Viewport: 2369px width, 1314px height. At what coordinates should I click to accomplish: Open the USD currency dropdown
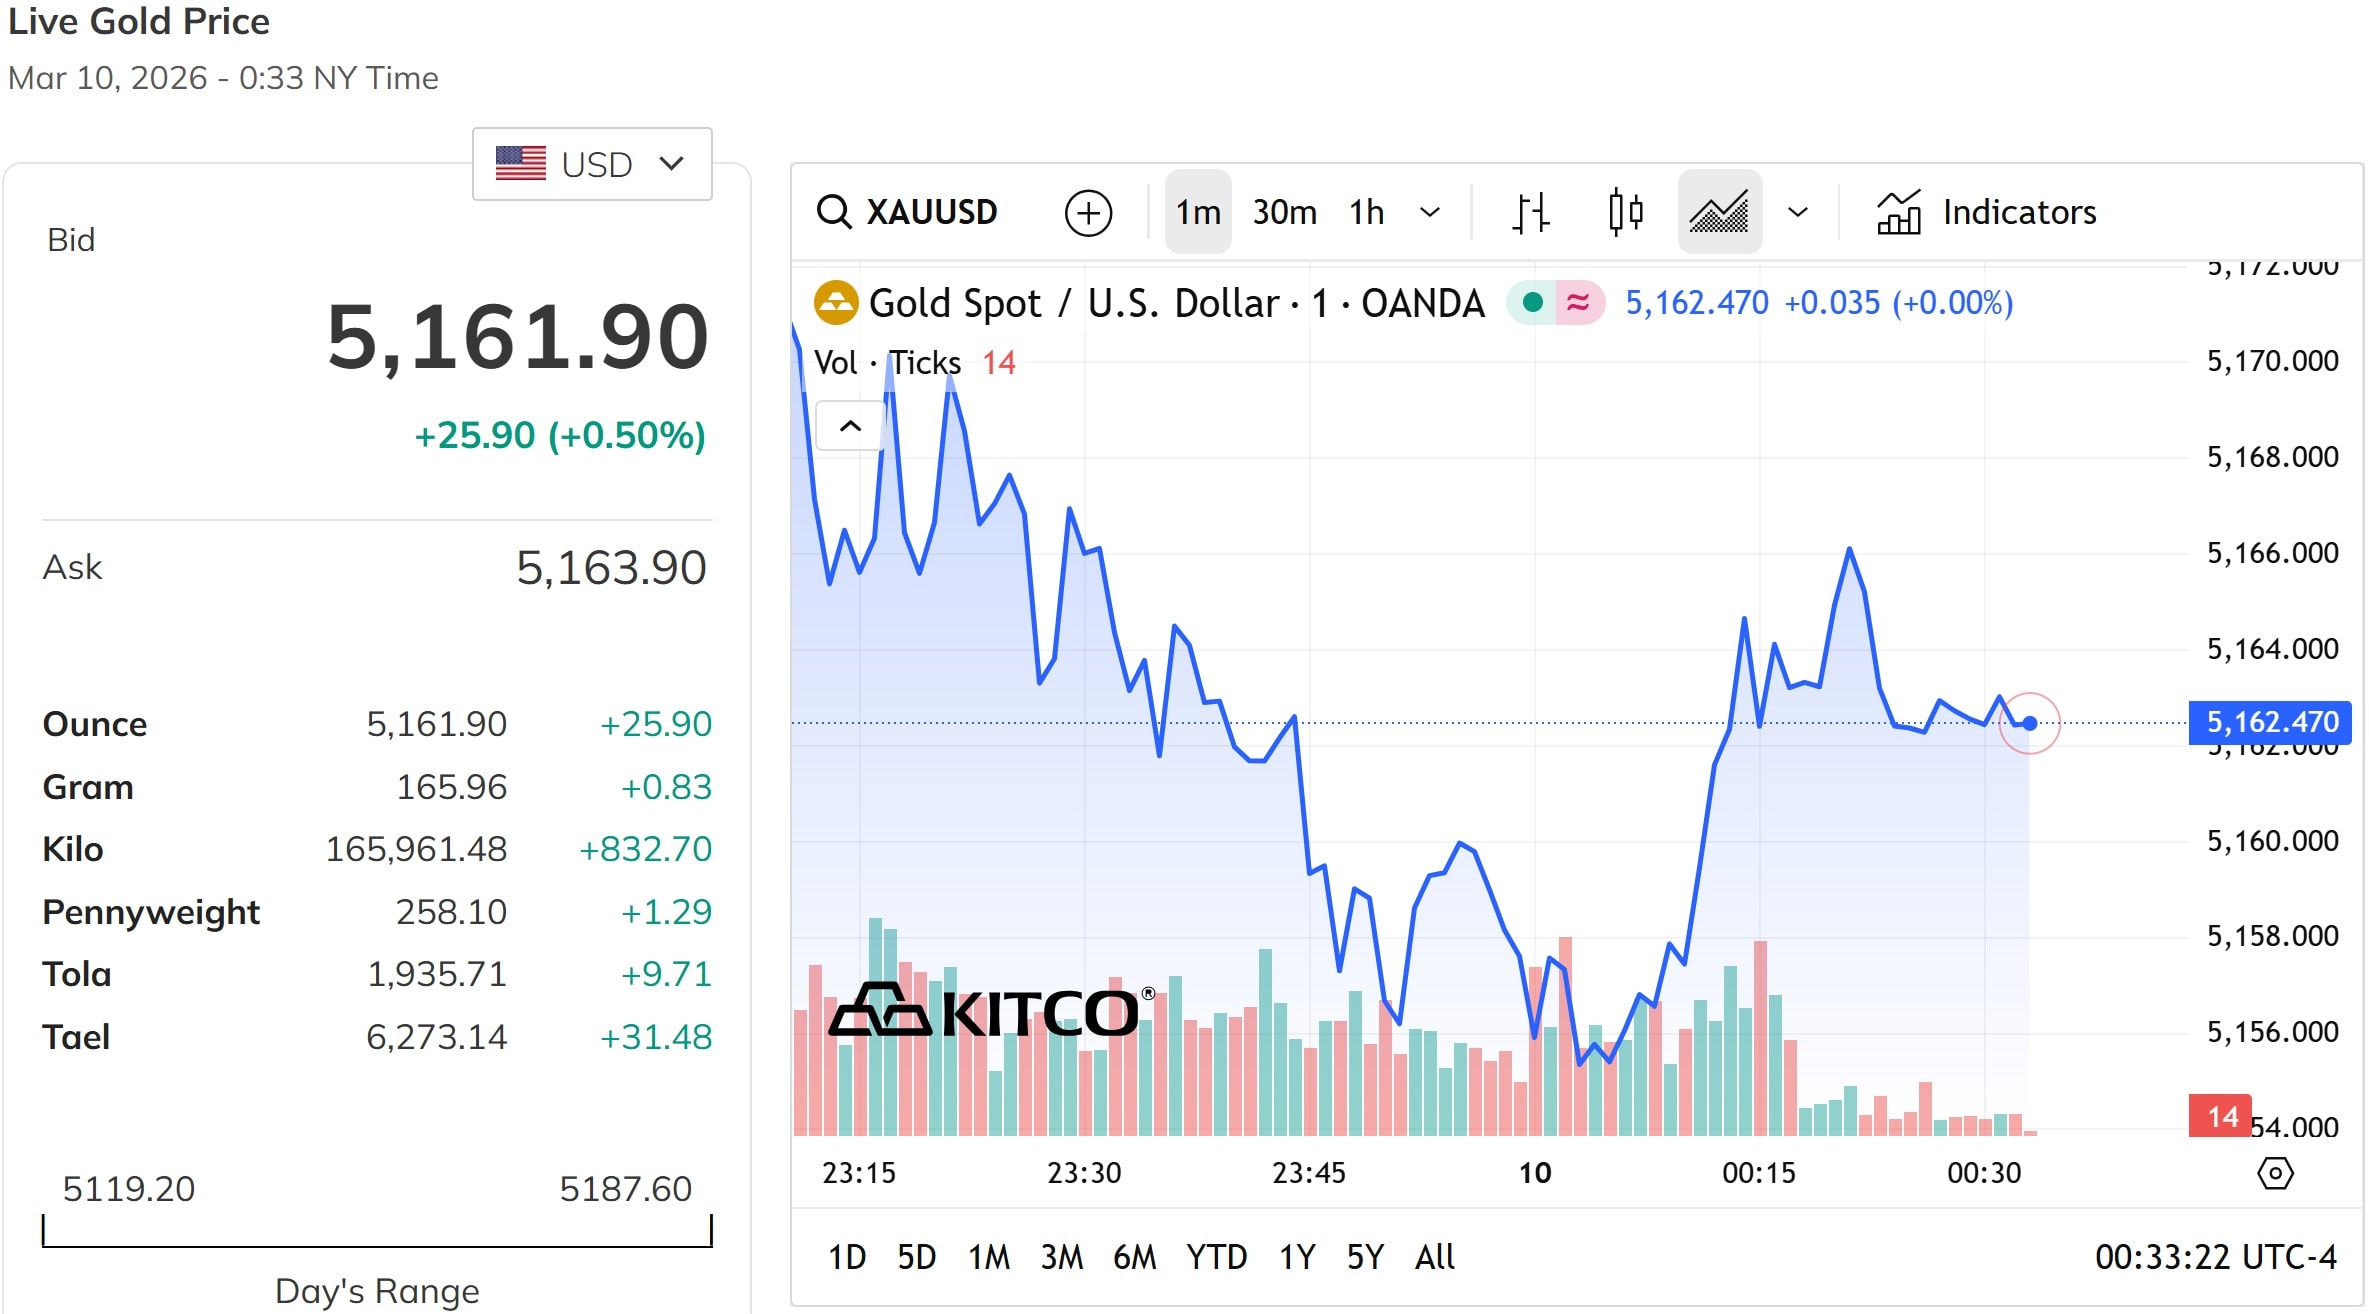[592, 164]
